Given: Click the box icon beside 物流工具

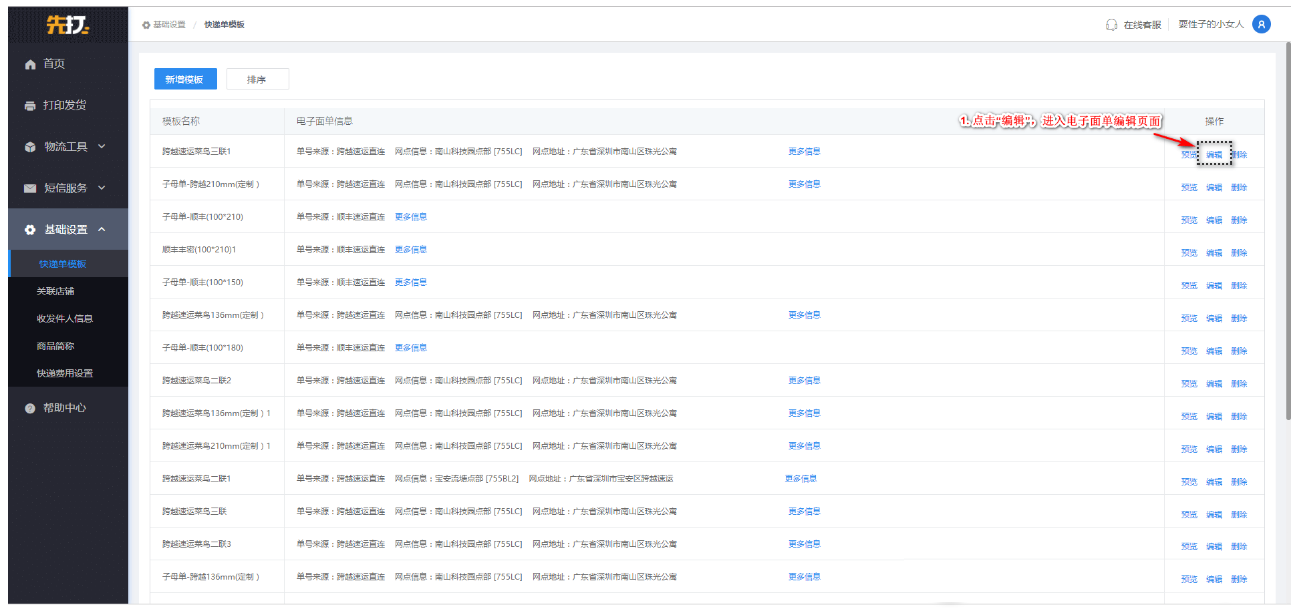Looking at the screenshot, I should pos(30,147).
